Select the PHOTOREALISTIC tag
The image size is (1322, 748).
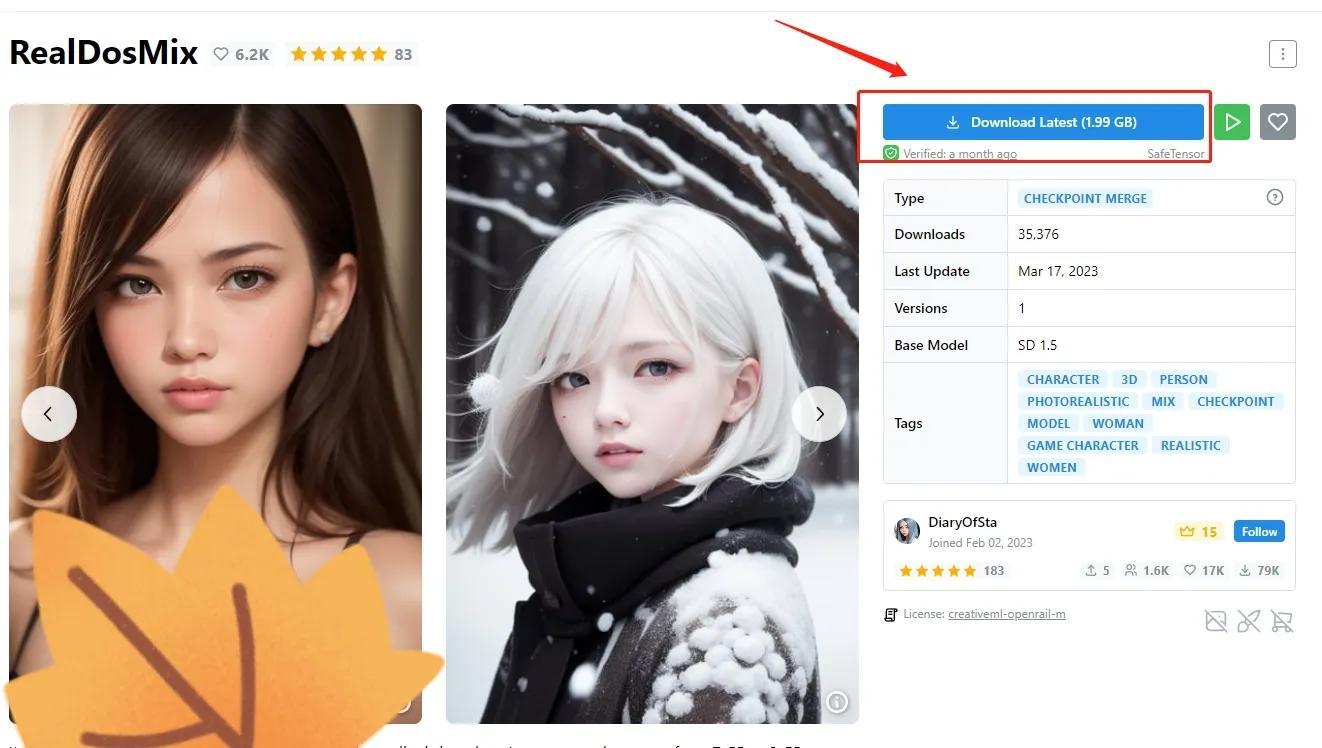coord(1077,401)
